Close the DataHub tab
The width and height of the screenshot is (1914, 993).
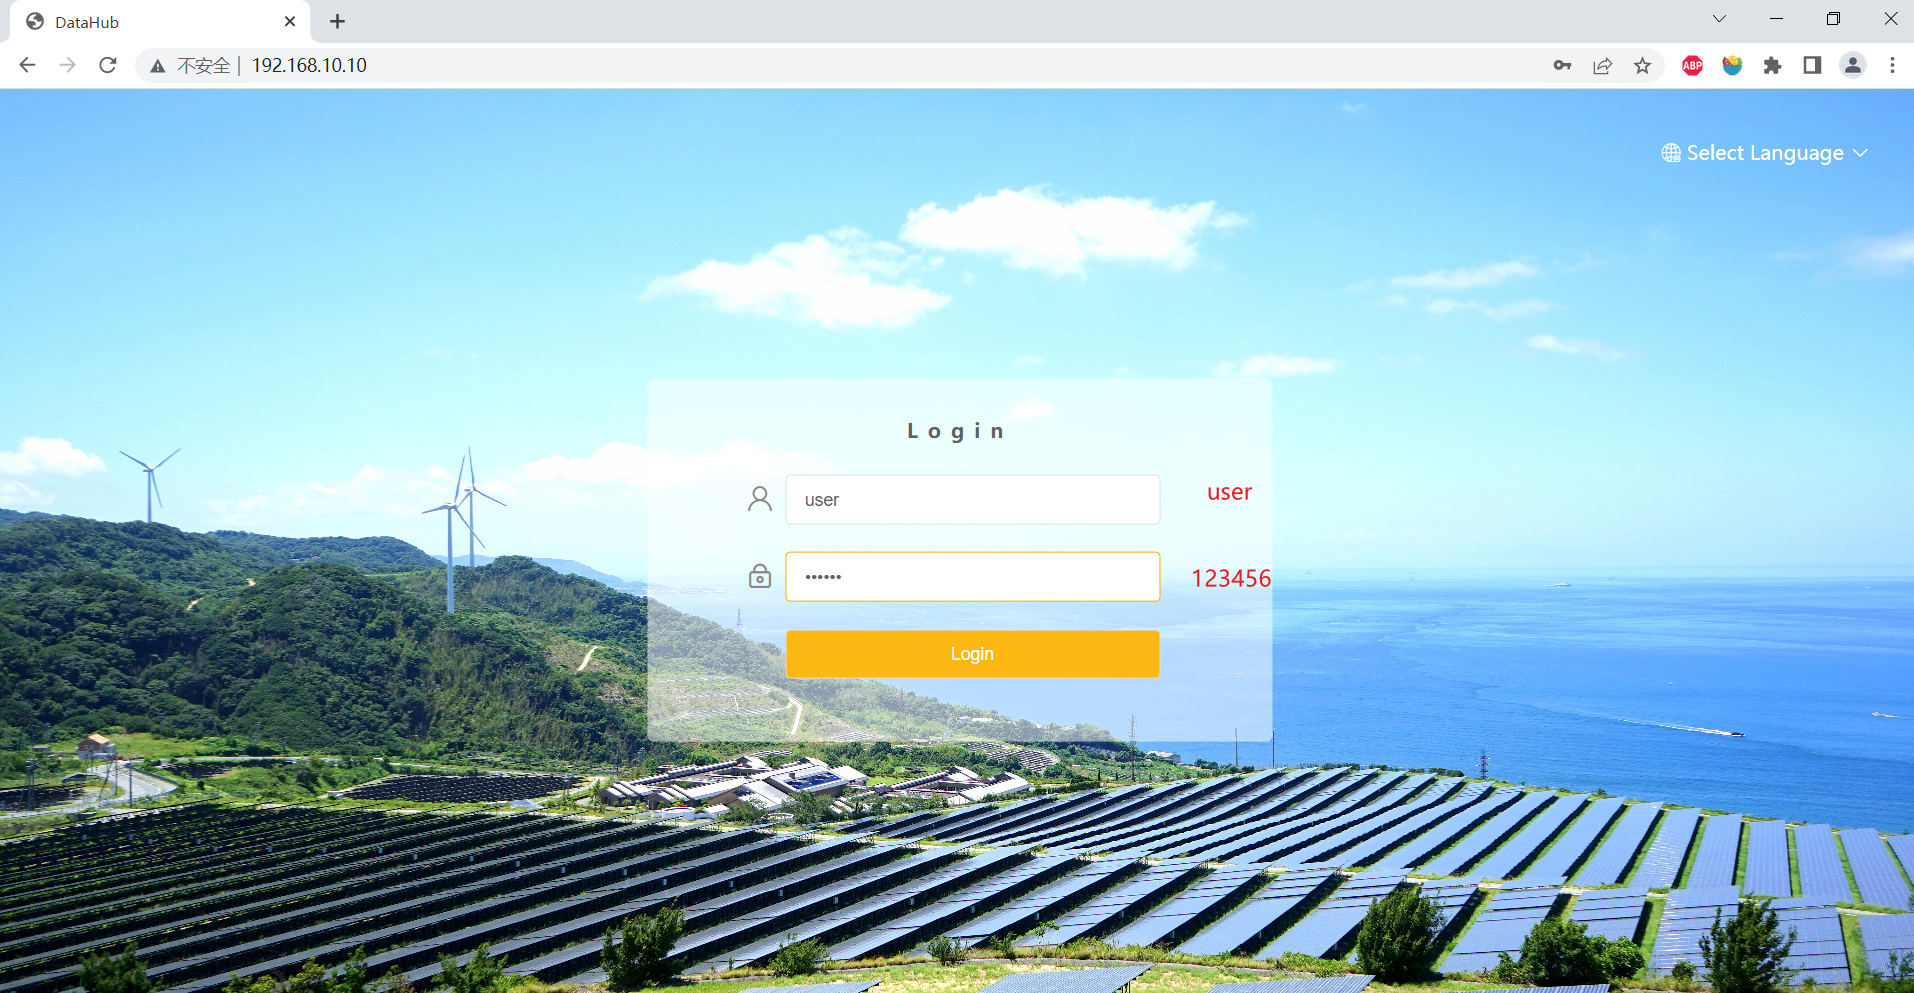(290, 22)
